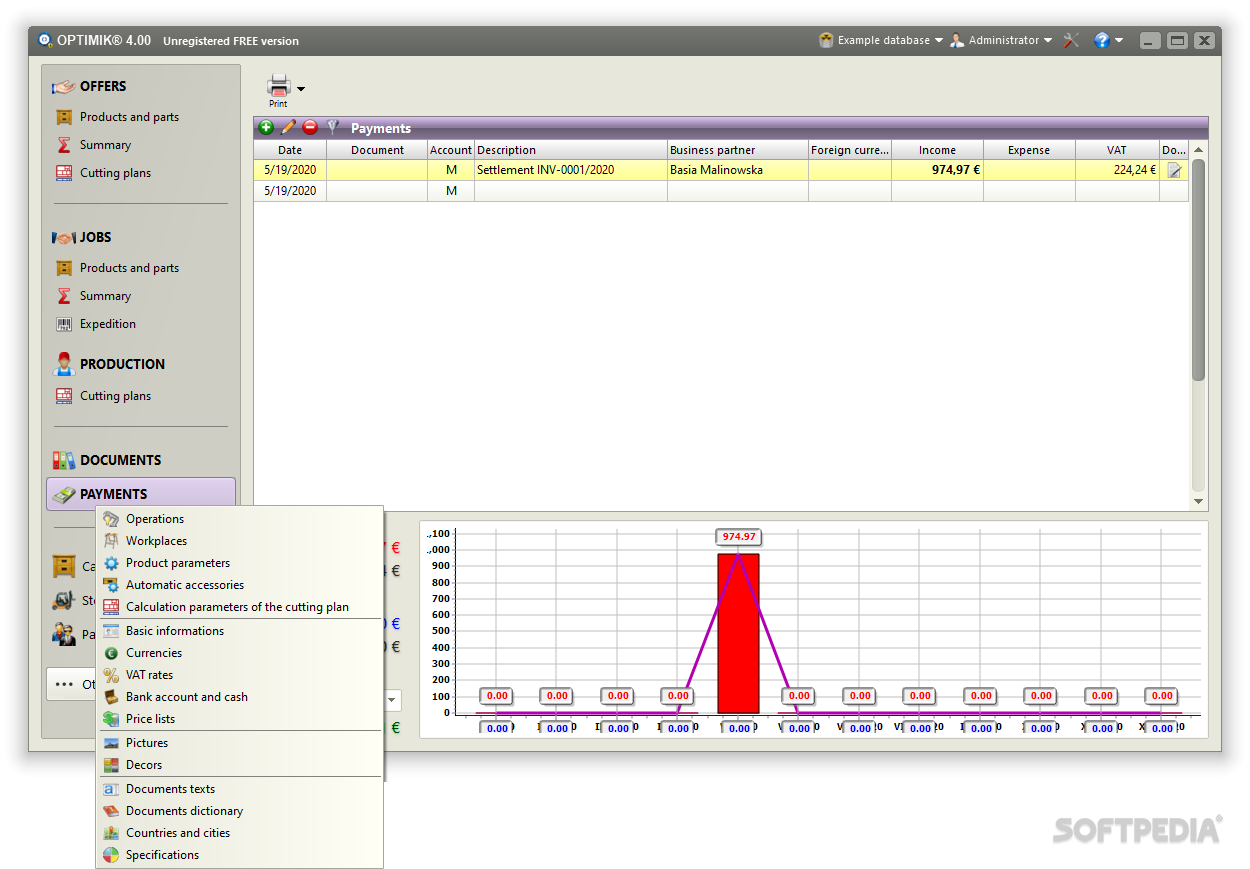The height and width of the screenshot is (869, 1250).
Task: Click the VAT rates percent icon
Action: tap(111, 675)
